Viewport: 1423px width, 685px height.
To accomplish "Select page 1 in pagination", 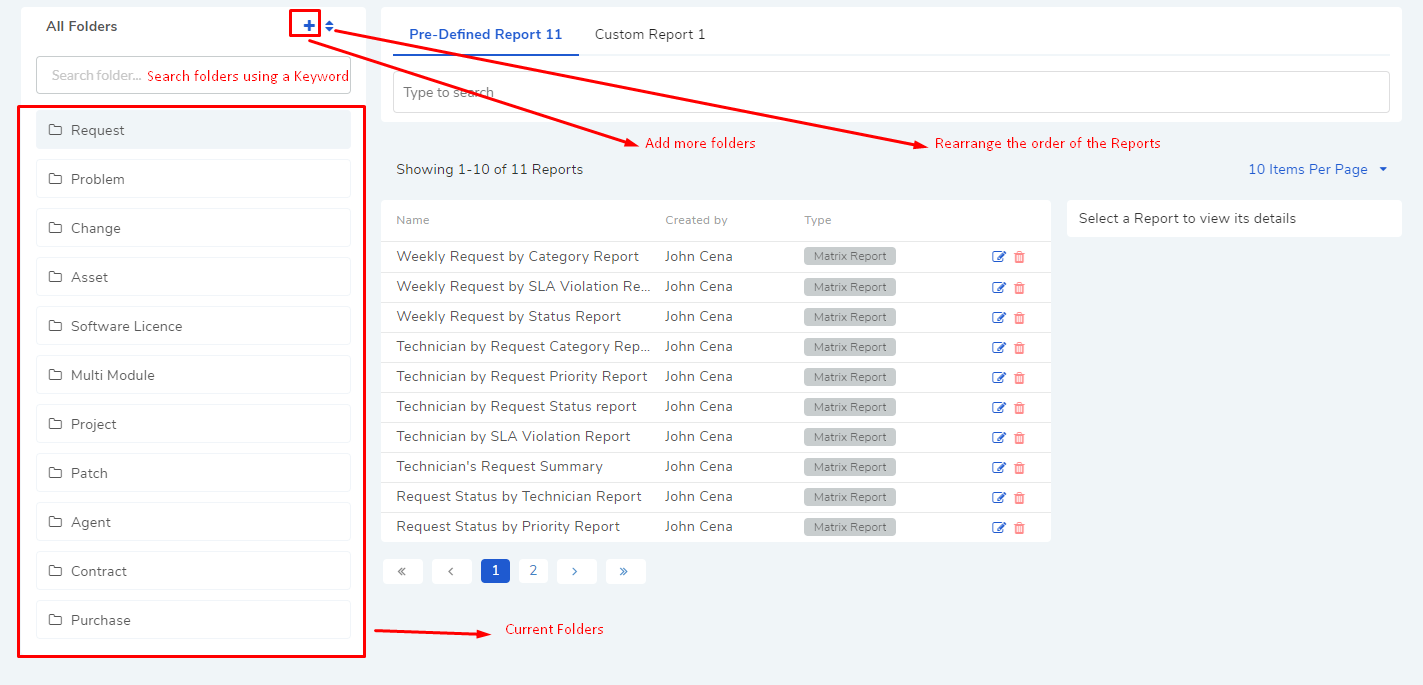I will point(495,571).
